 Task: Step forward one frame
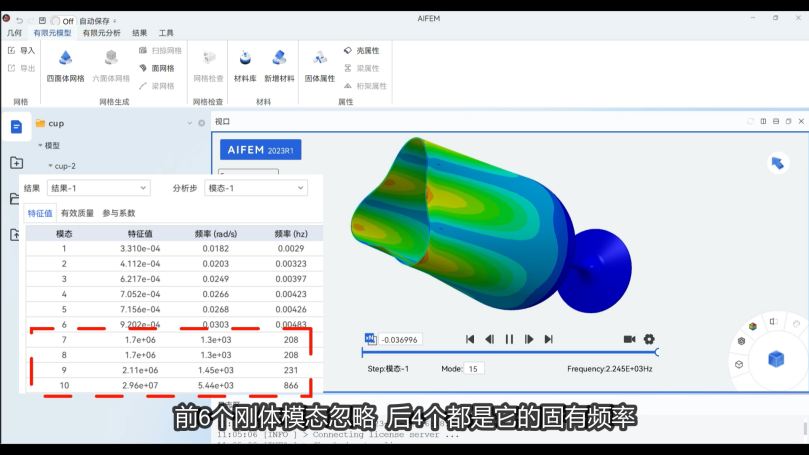529,339
